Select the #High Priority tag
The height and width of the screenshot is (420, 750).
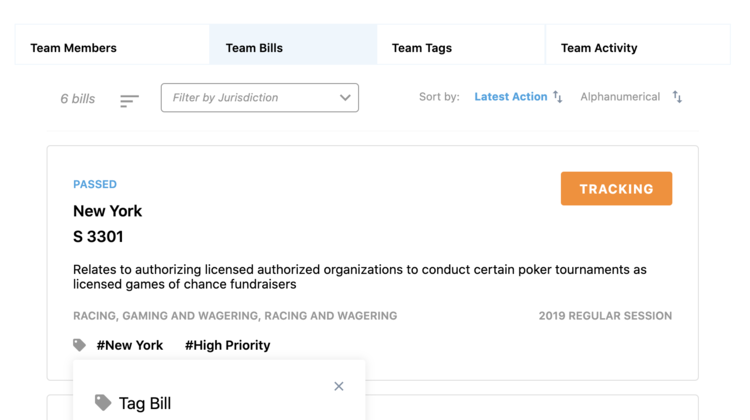(227, 345)
